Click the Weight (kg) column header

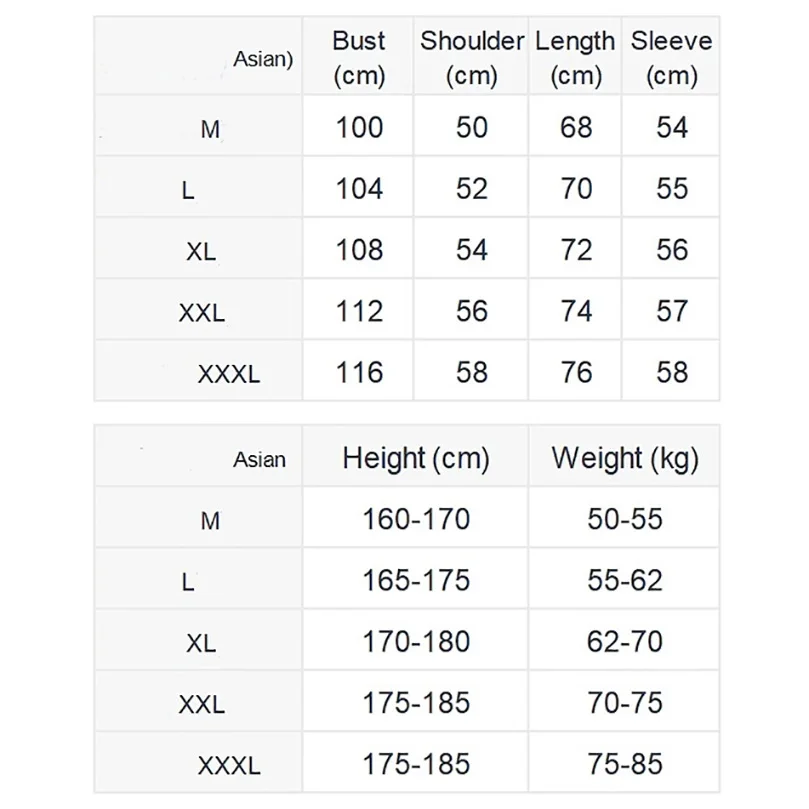(625, 458)
